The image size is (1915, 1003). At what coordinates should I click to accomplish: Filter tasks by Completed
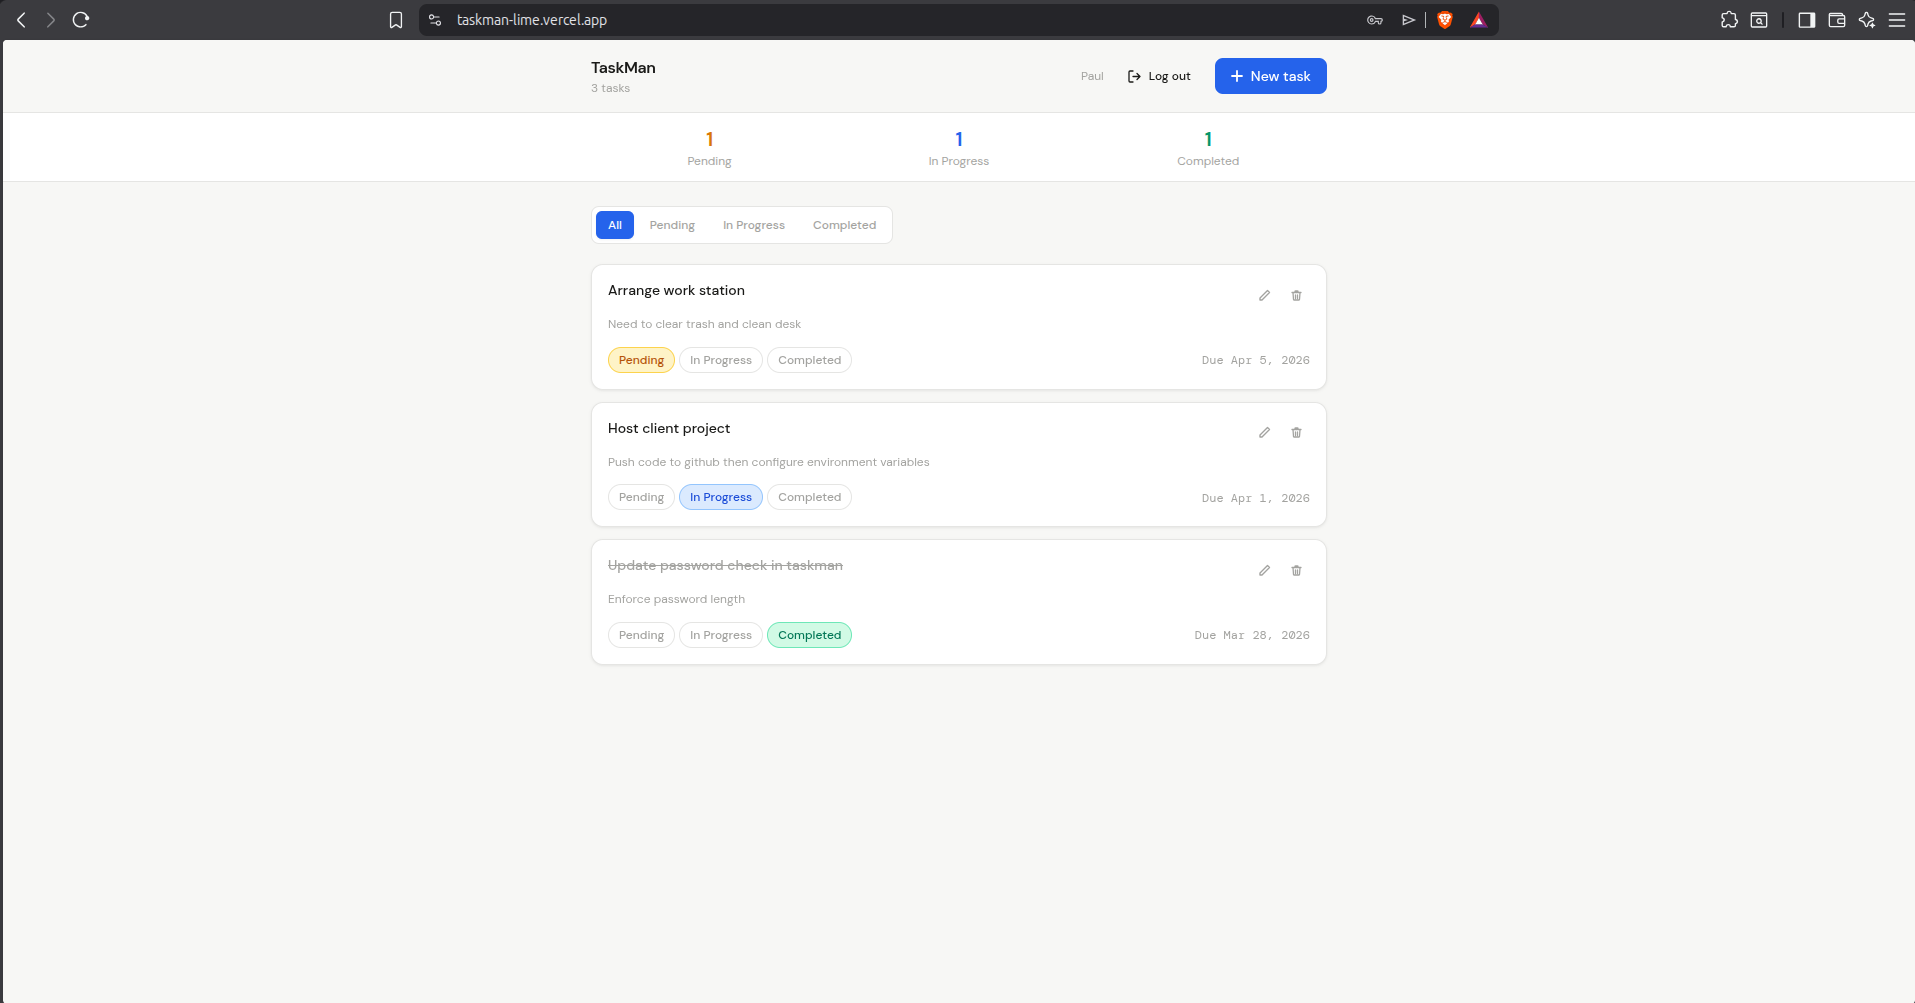click(x=844, y=225)
